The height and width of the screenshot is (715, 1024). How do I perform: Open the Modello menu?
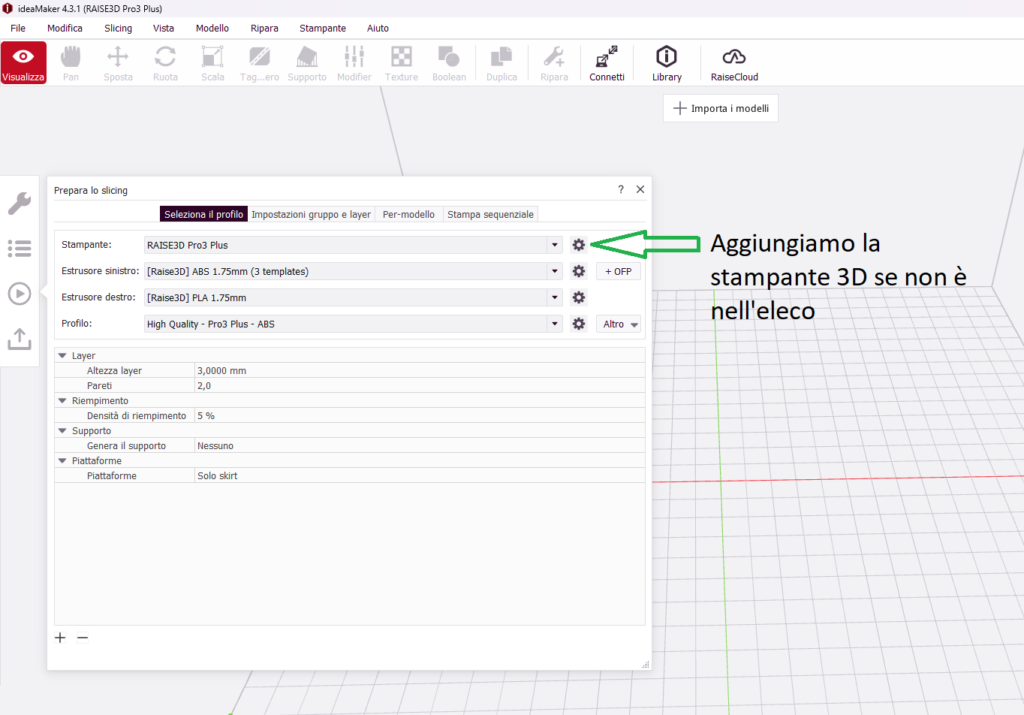(x=212, y=28)
